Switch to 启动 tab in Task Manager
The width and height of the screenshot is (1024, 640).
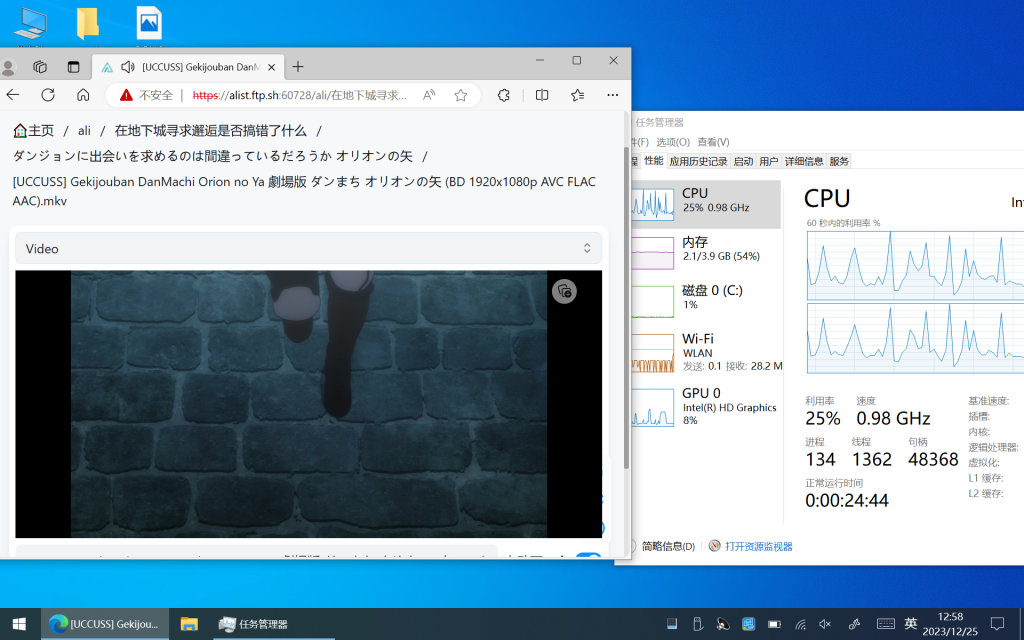(x=743, y=161)
